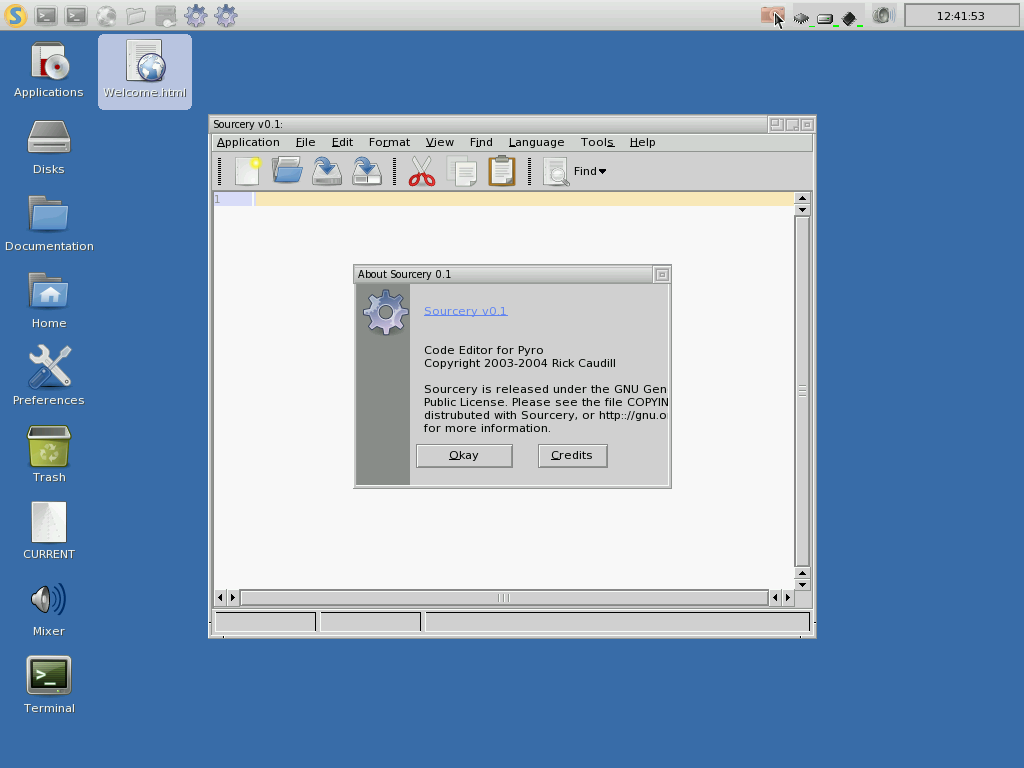Open the Edit menu
The height and width of the screenshot is (768, 1024).
[342, 142]
